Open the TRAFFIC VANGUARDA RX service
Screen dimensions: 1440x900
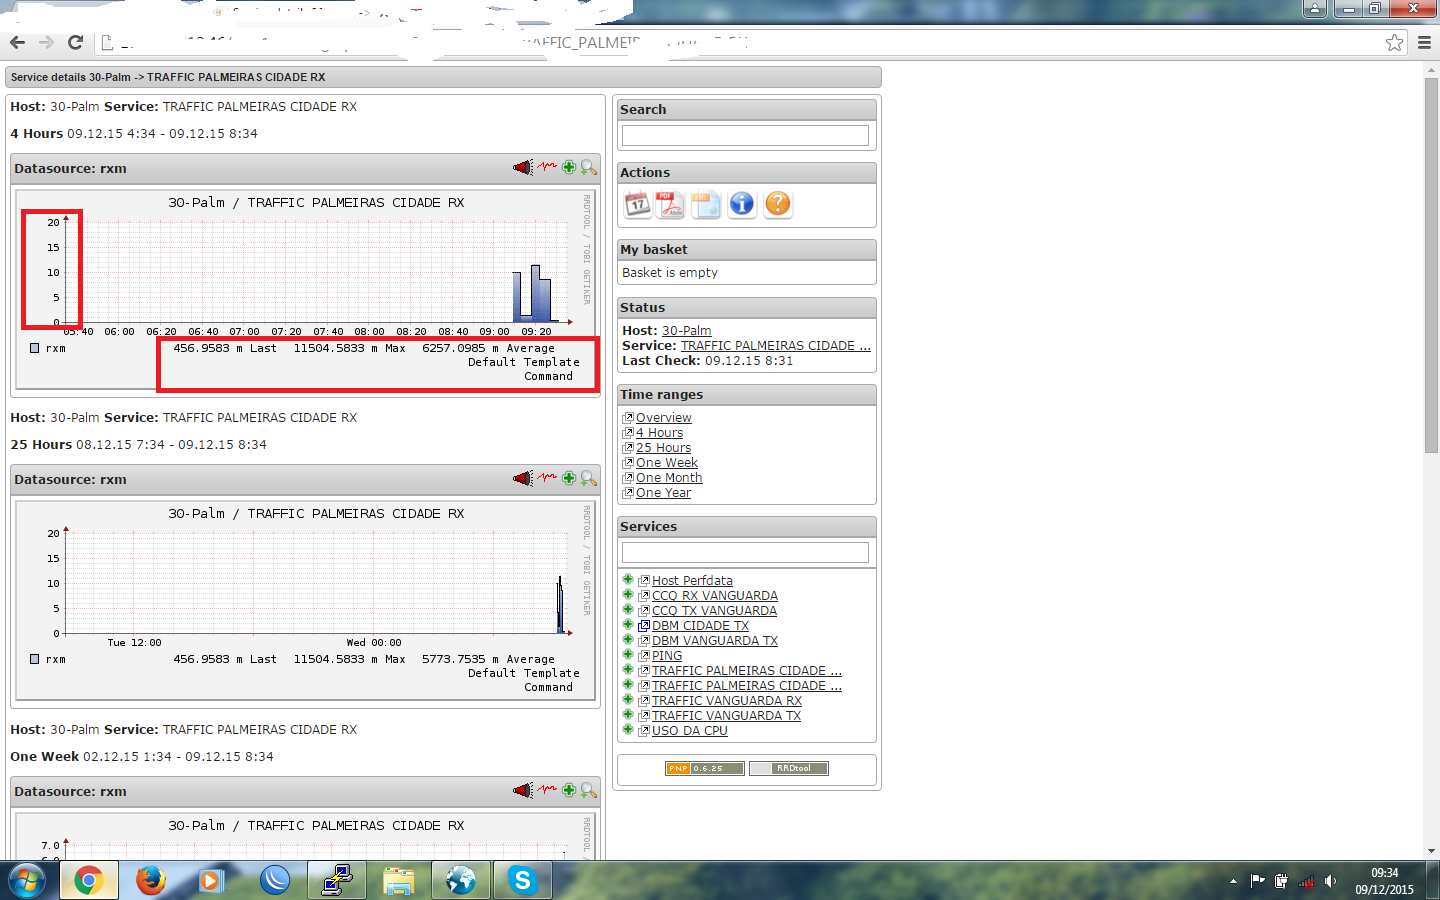[x=726, y=701]
